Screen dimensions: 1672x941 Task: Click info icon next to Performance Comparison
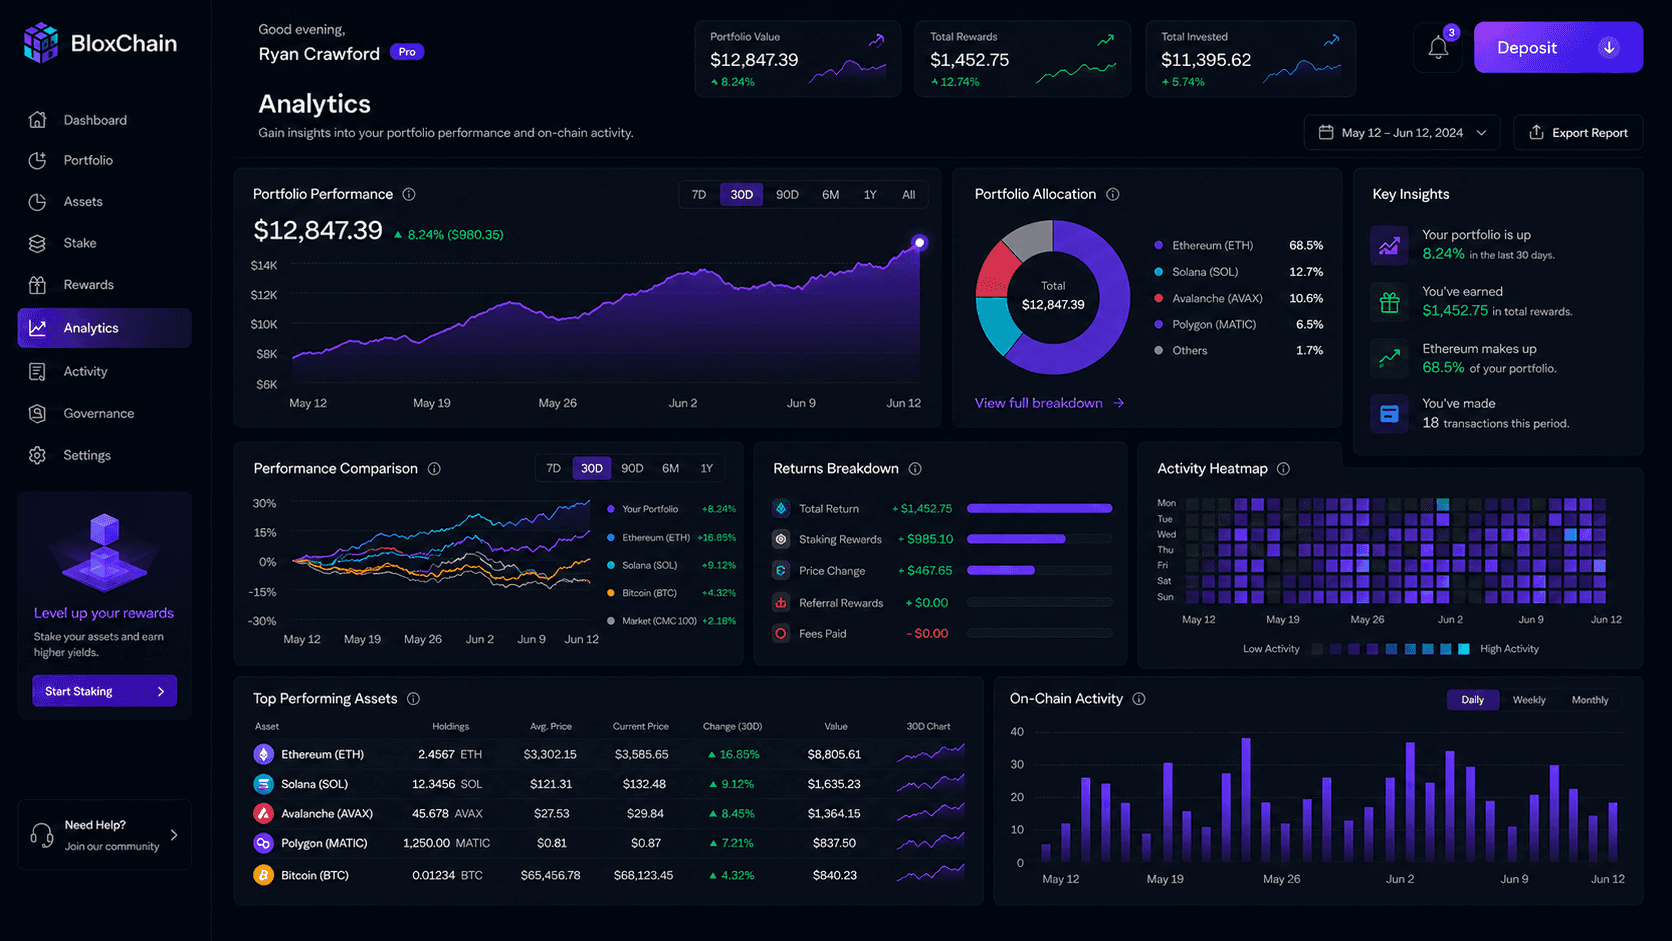(x=434, y=468)
